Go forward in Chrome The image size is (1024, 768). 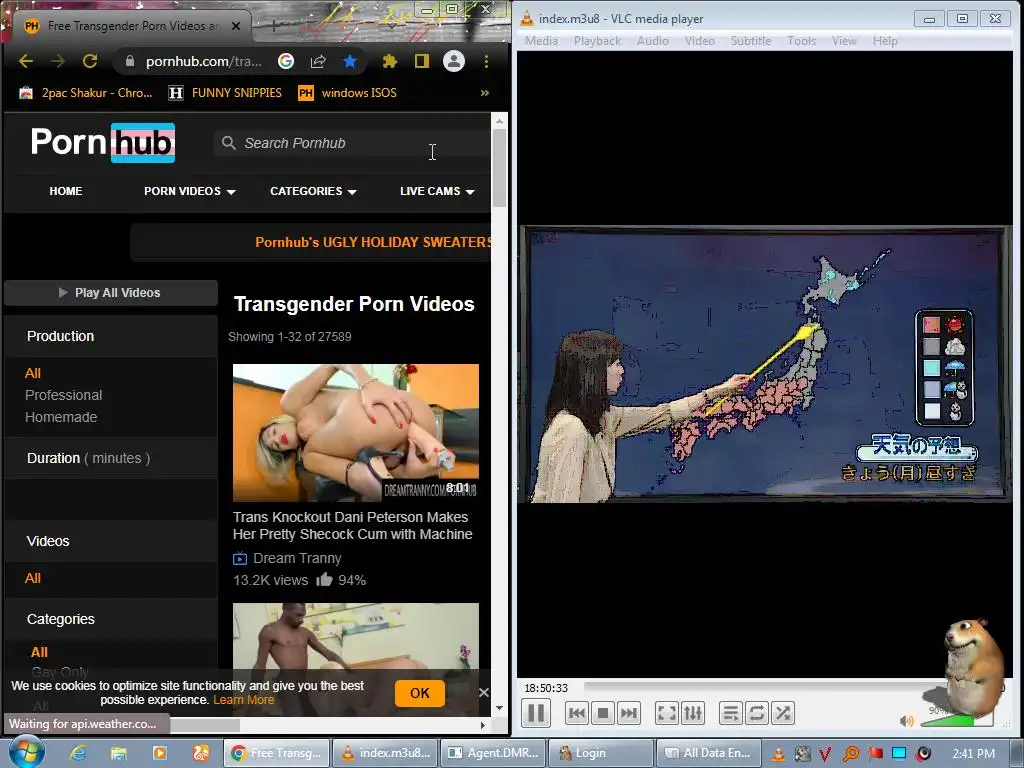pos(57,61)
